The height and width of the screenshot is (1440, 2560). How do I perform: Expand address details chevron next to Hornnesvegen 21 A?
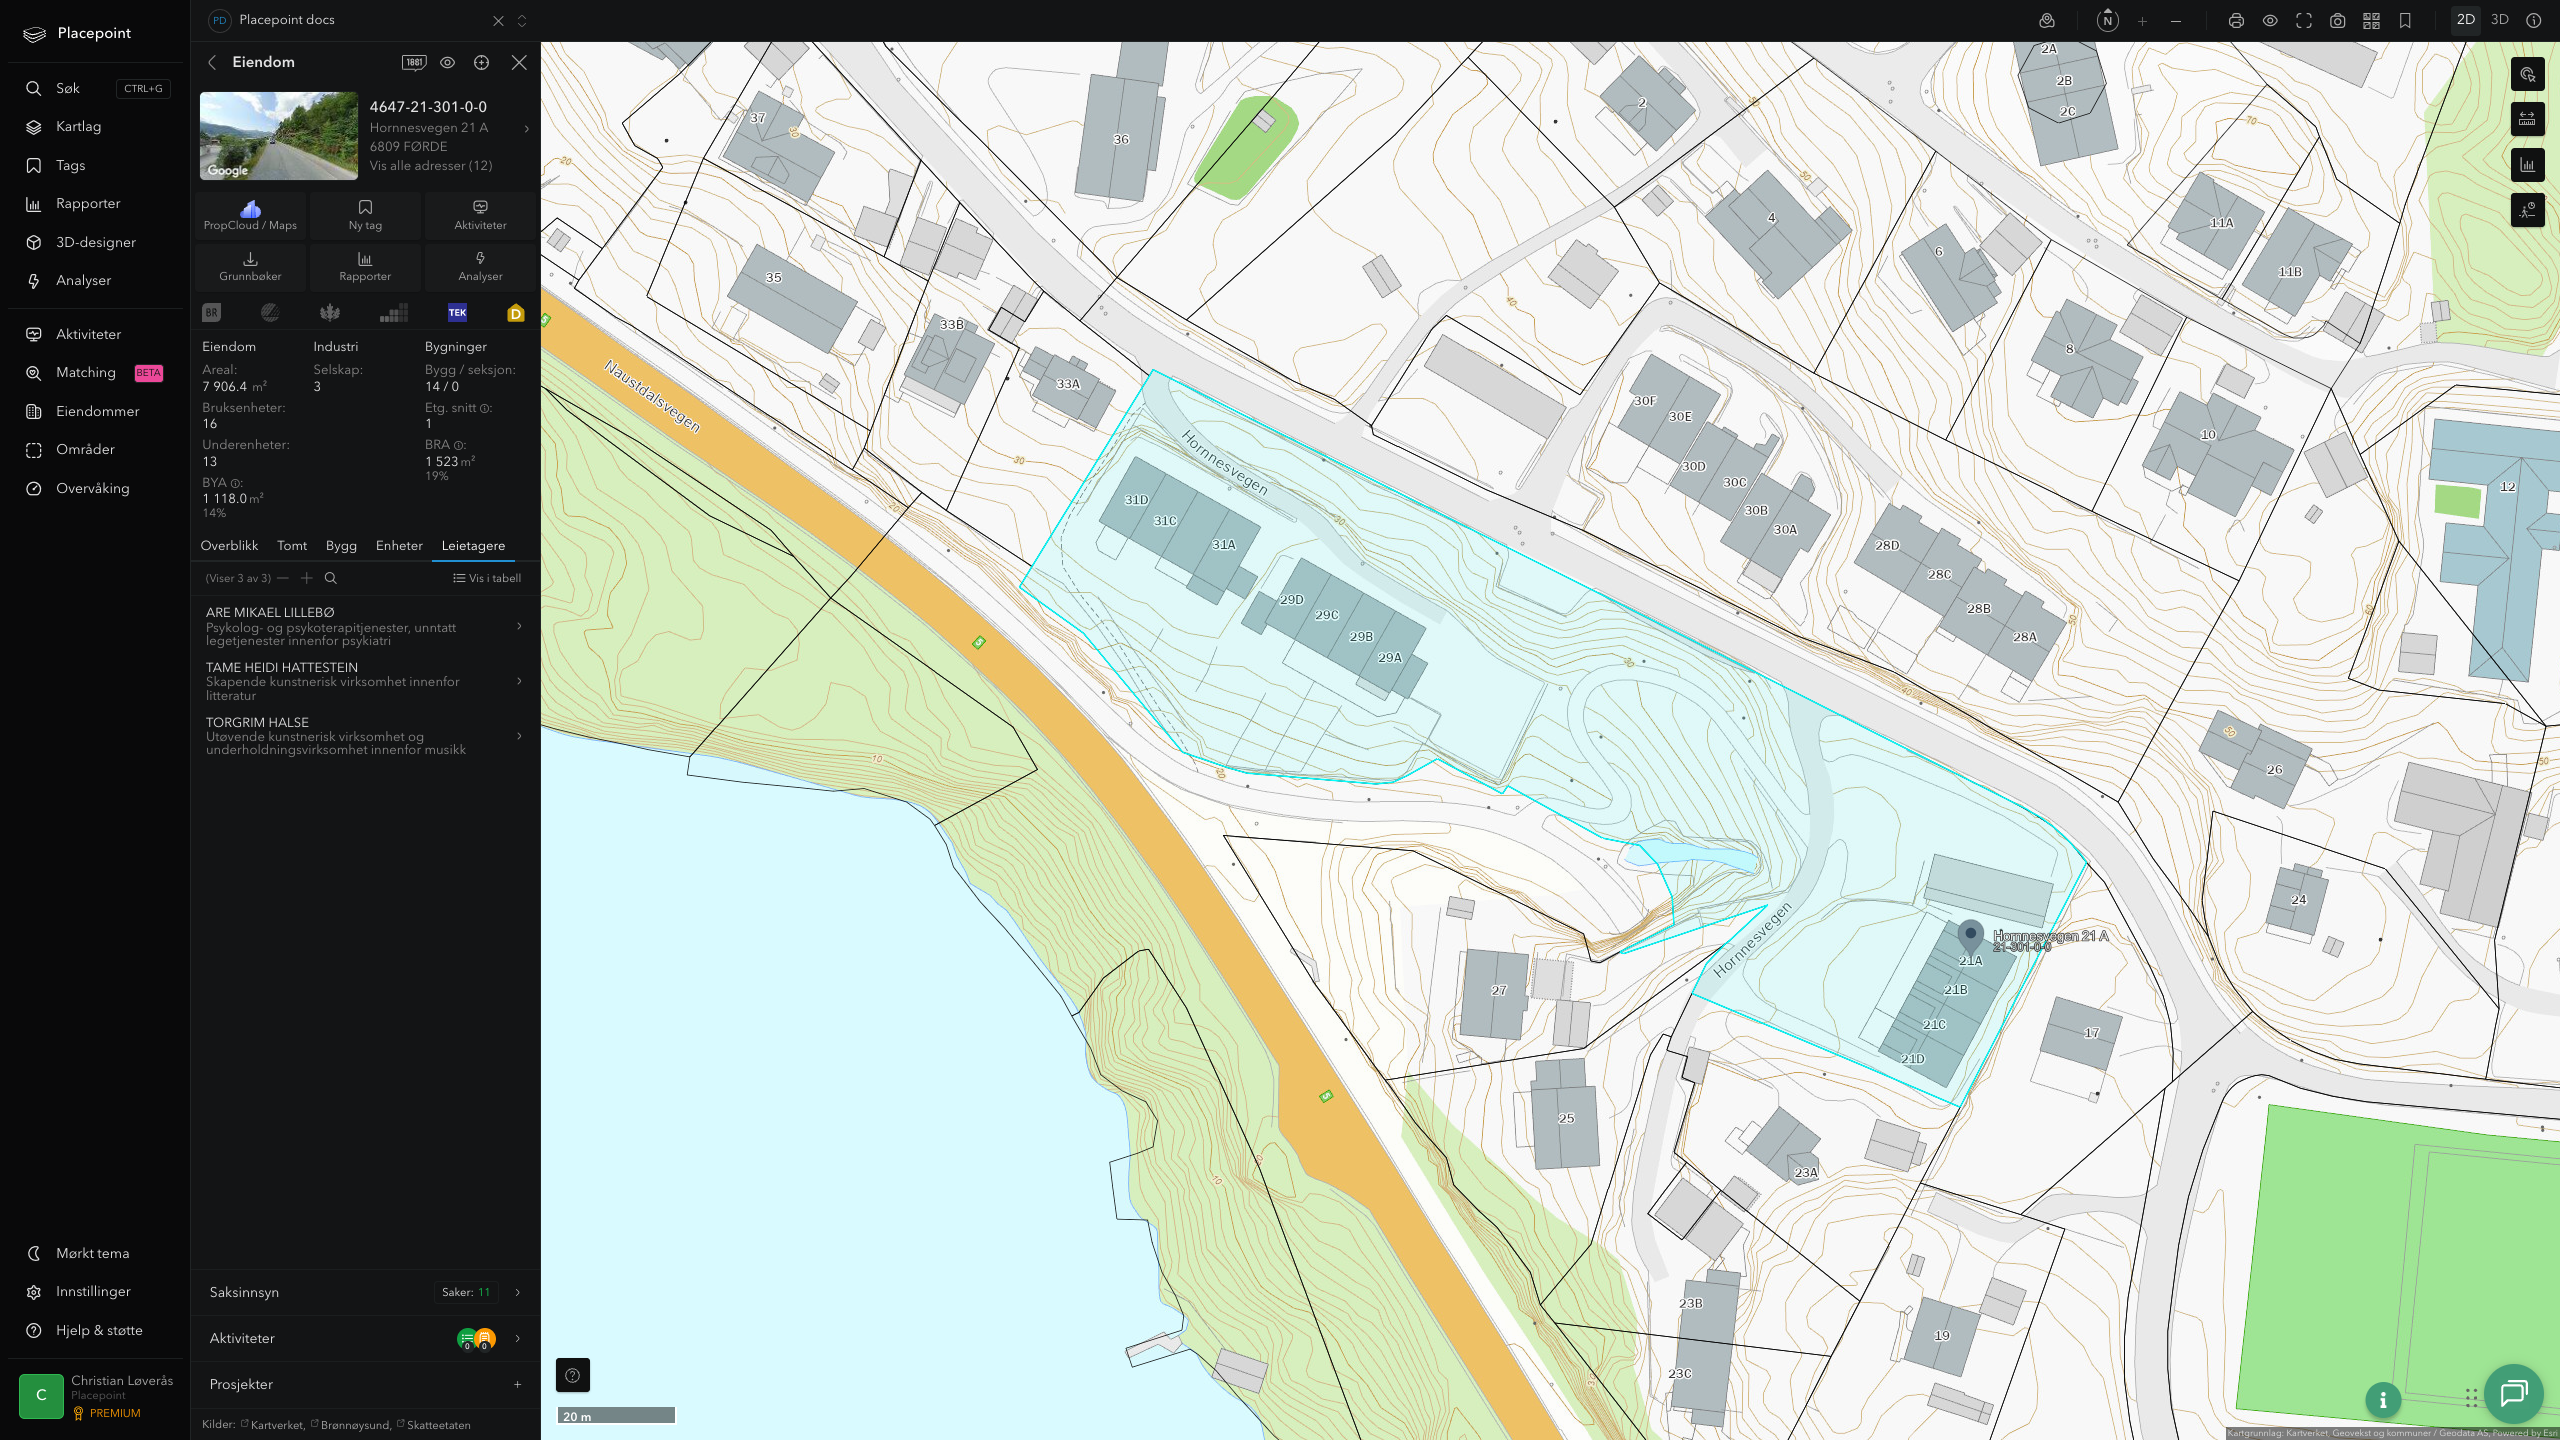527,128
